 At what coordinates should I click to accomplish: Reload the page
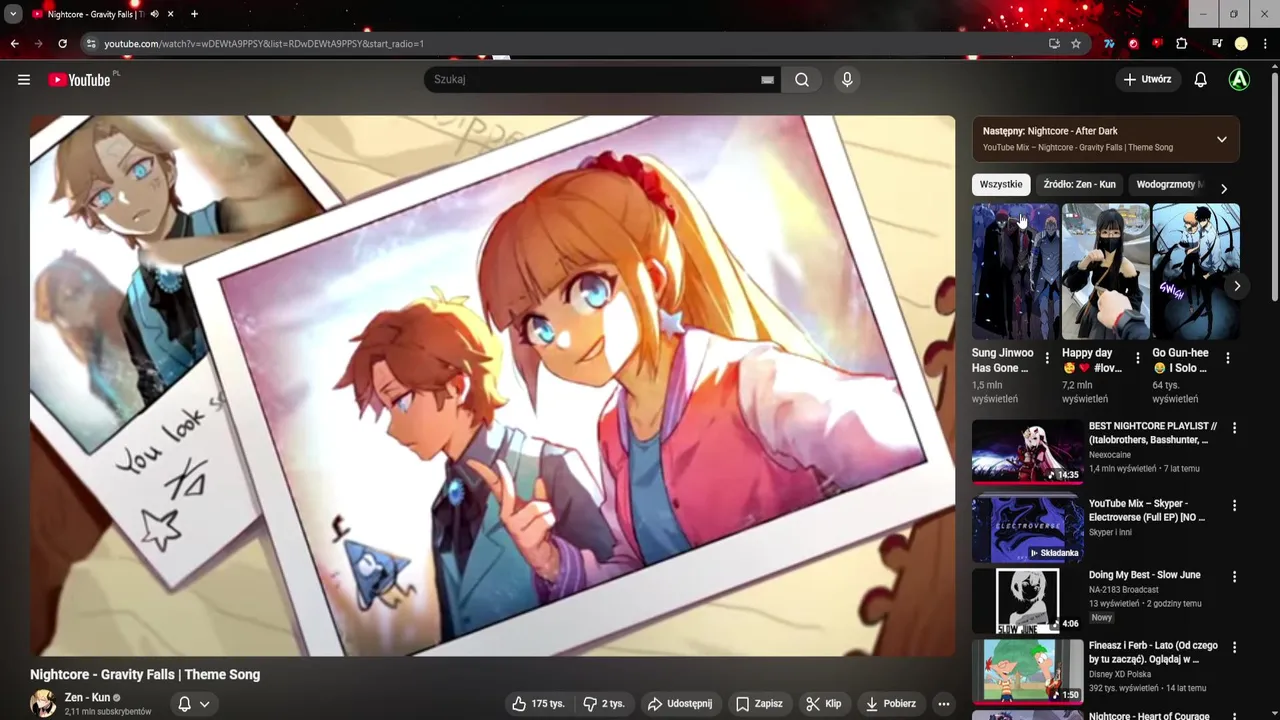coord(62,44)
